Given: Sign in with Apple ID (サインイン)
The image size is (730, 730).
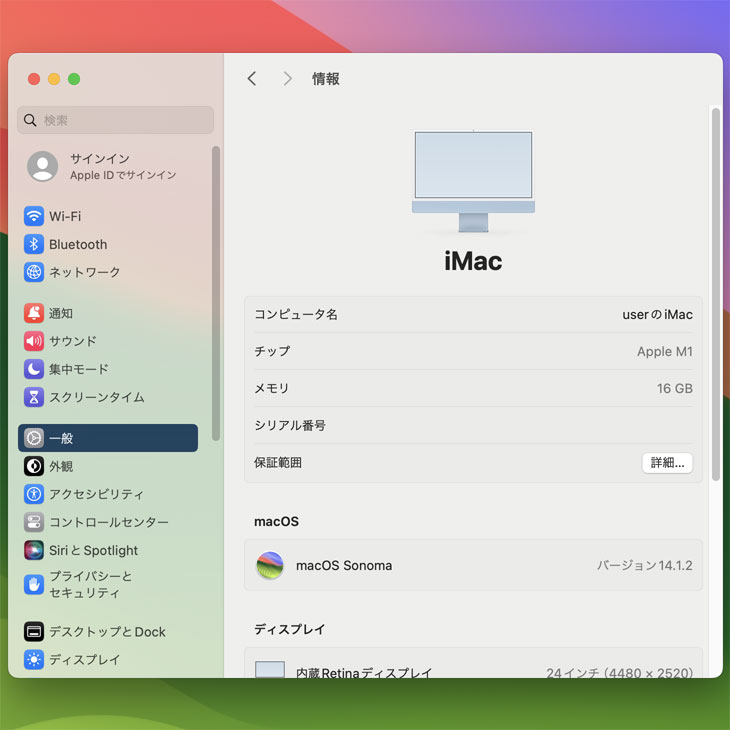Looking at the screenshot, I should (x=100, y=166).
